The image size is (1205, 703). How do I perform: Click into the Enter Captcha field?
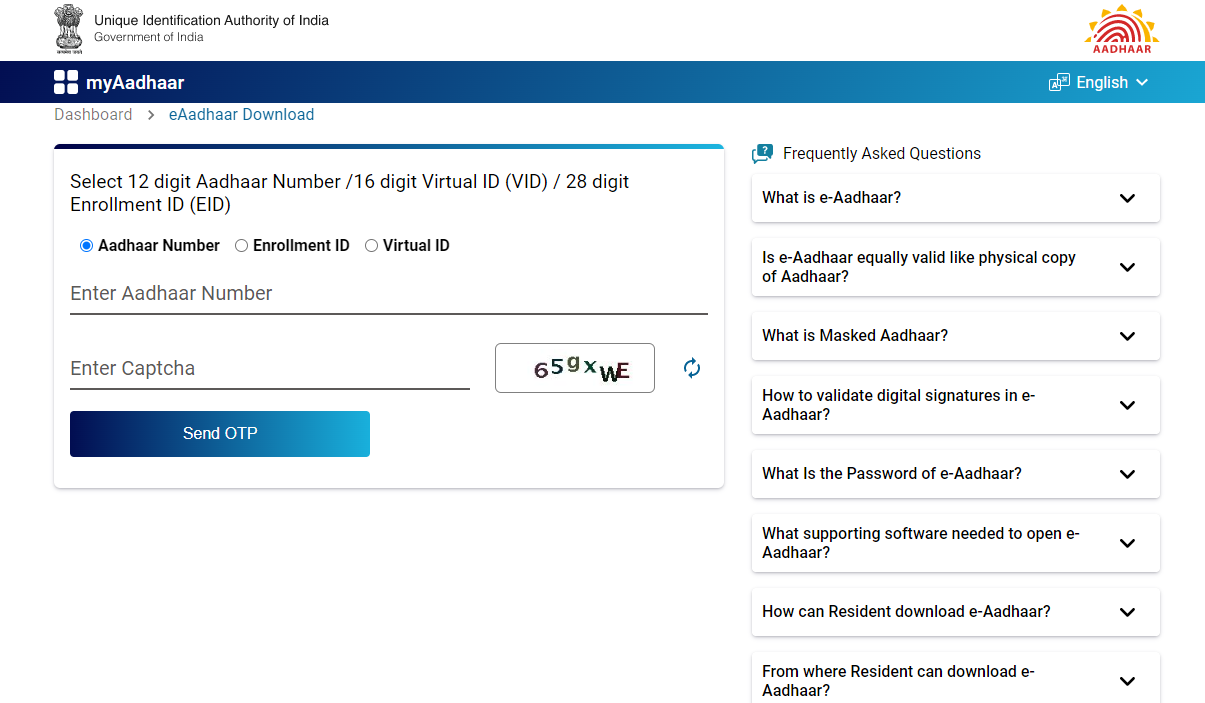[x=269, y=369]
